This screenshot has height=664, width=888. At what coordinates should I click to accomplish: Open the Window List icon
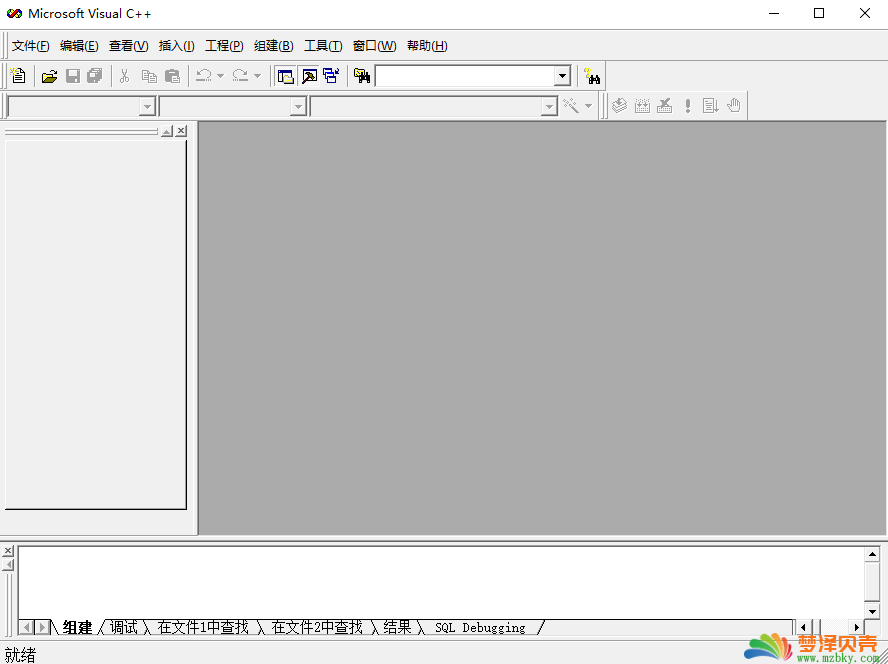pos(331,76)
